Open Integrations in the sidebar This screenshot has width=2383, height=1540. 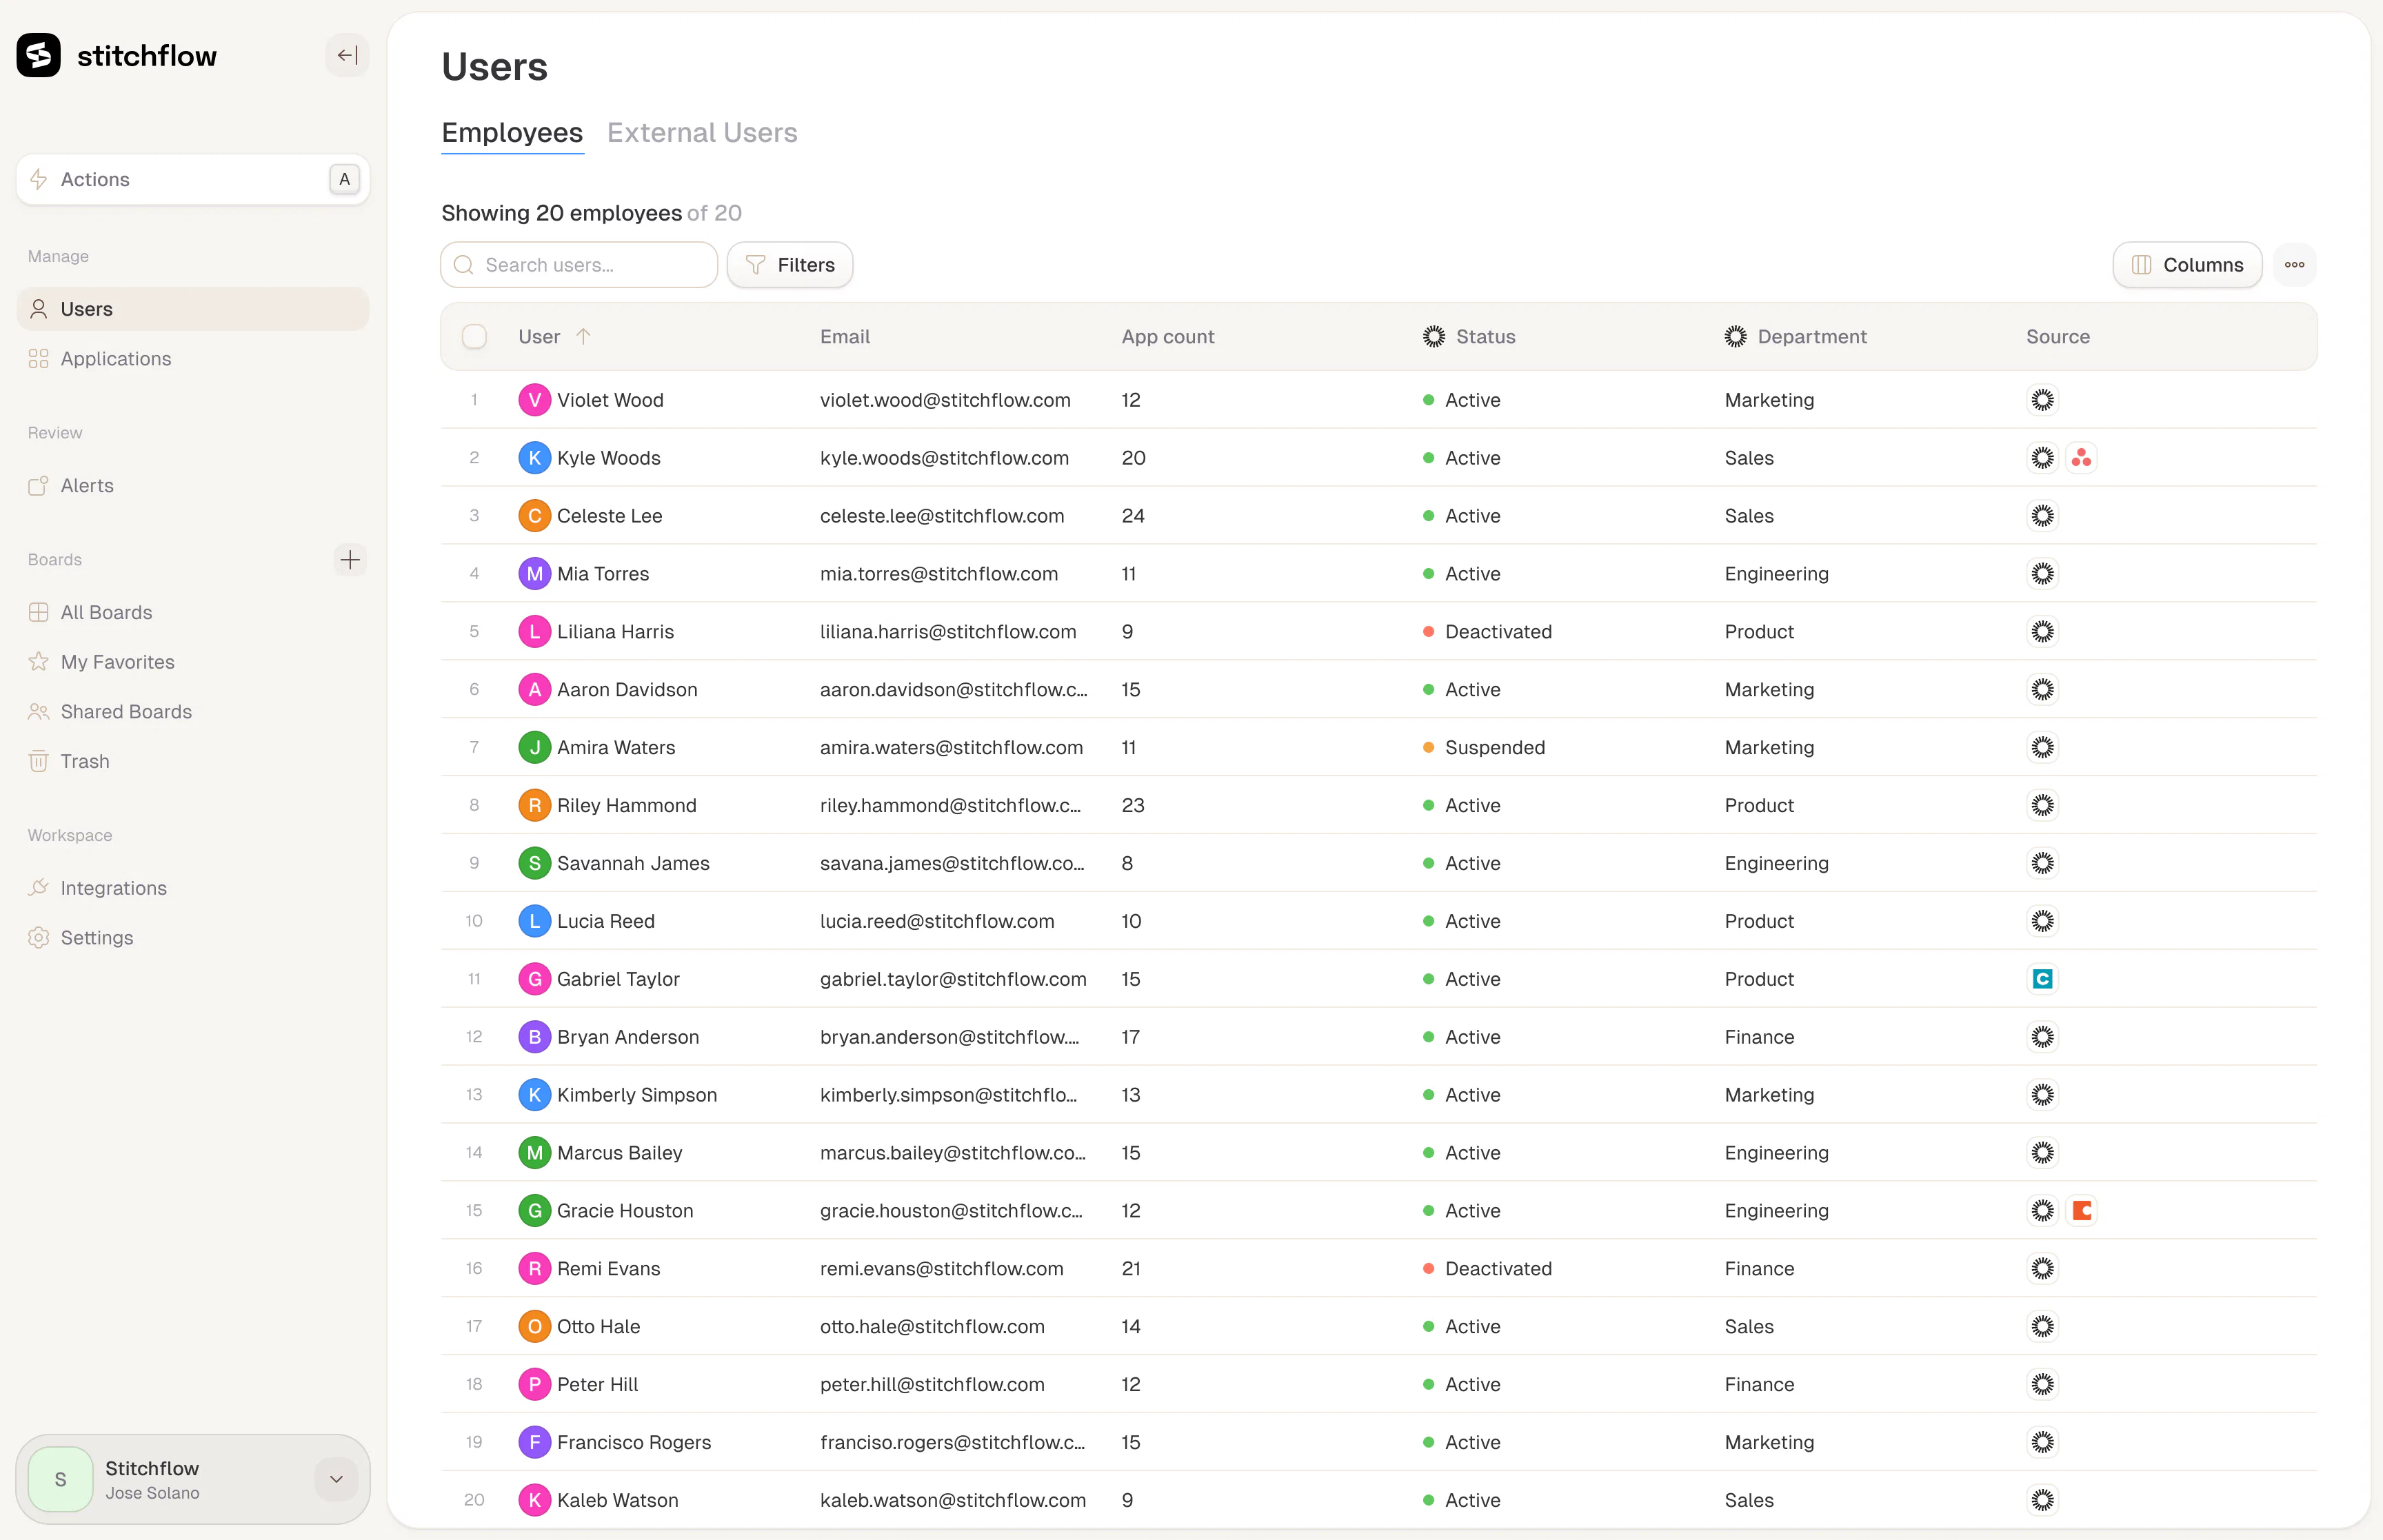[193, 888]
